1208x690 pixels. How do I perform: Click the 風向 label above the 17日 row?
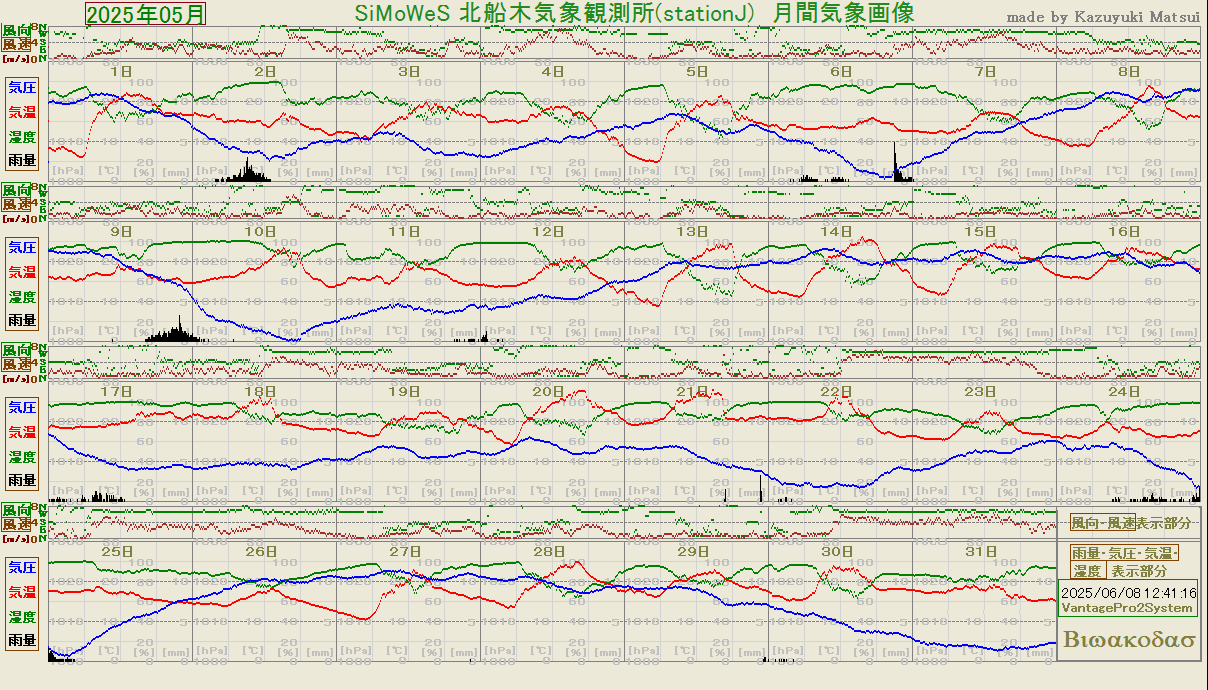point(17,350)
